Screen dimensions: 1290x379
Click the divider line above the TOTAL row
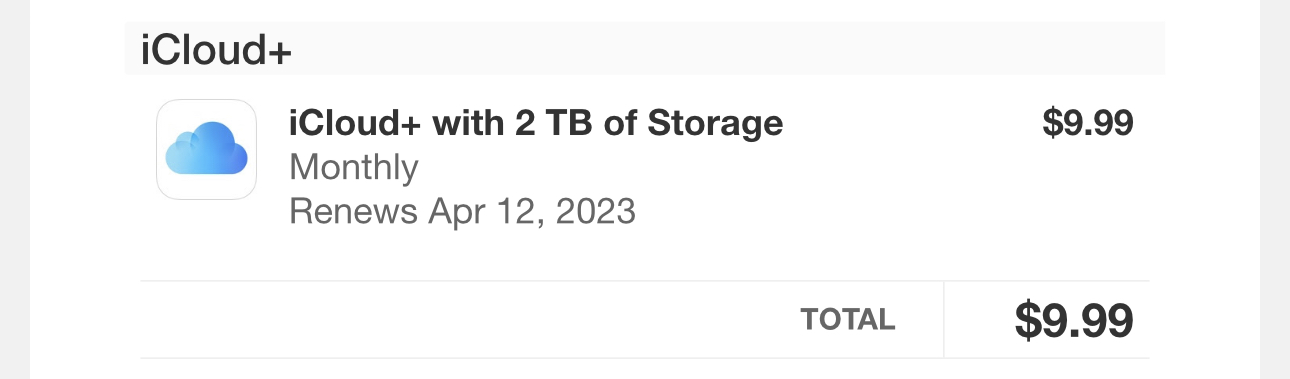(644, 281)
